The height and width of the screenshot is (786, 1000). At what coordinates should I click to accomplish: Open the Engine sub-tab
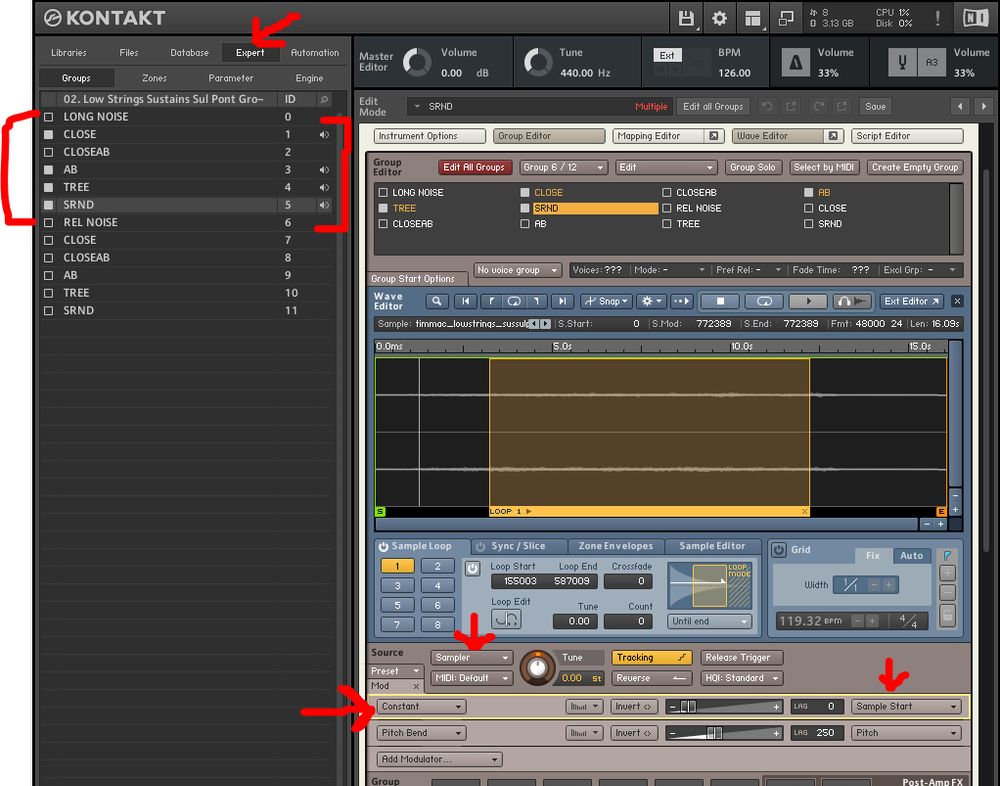coord(309,78)
